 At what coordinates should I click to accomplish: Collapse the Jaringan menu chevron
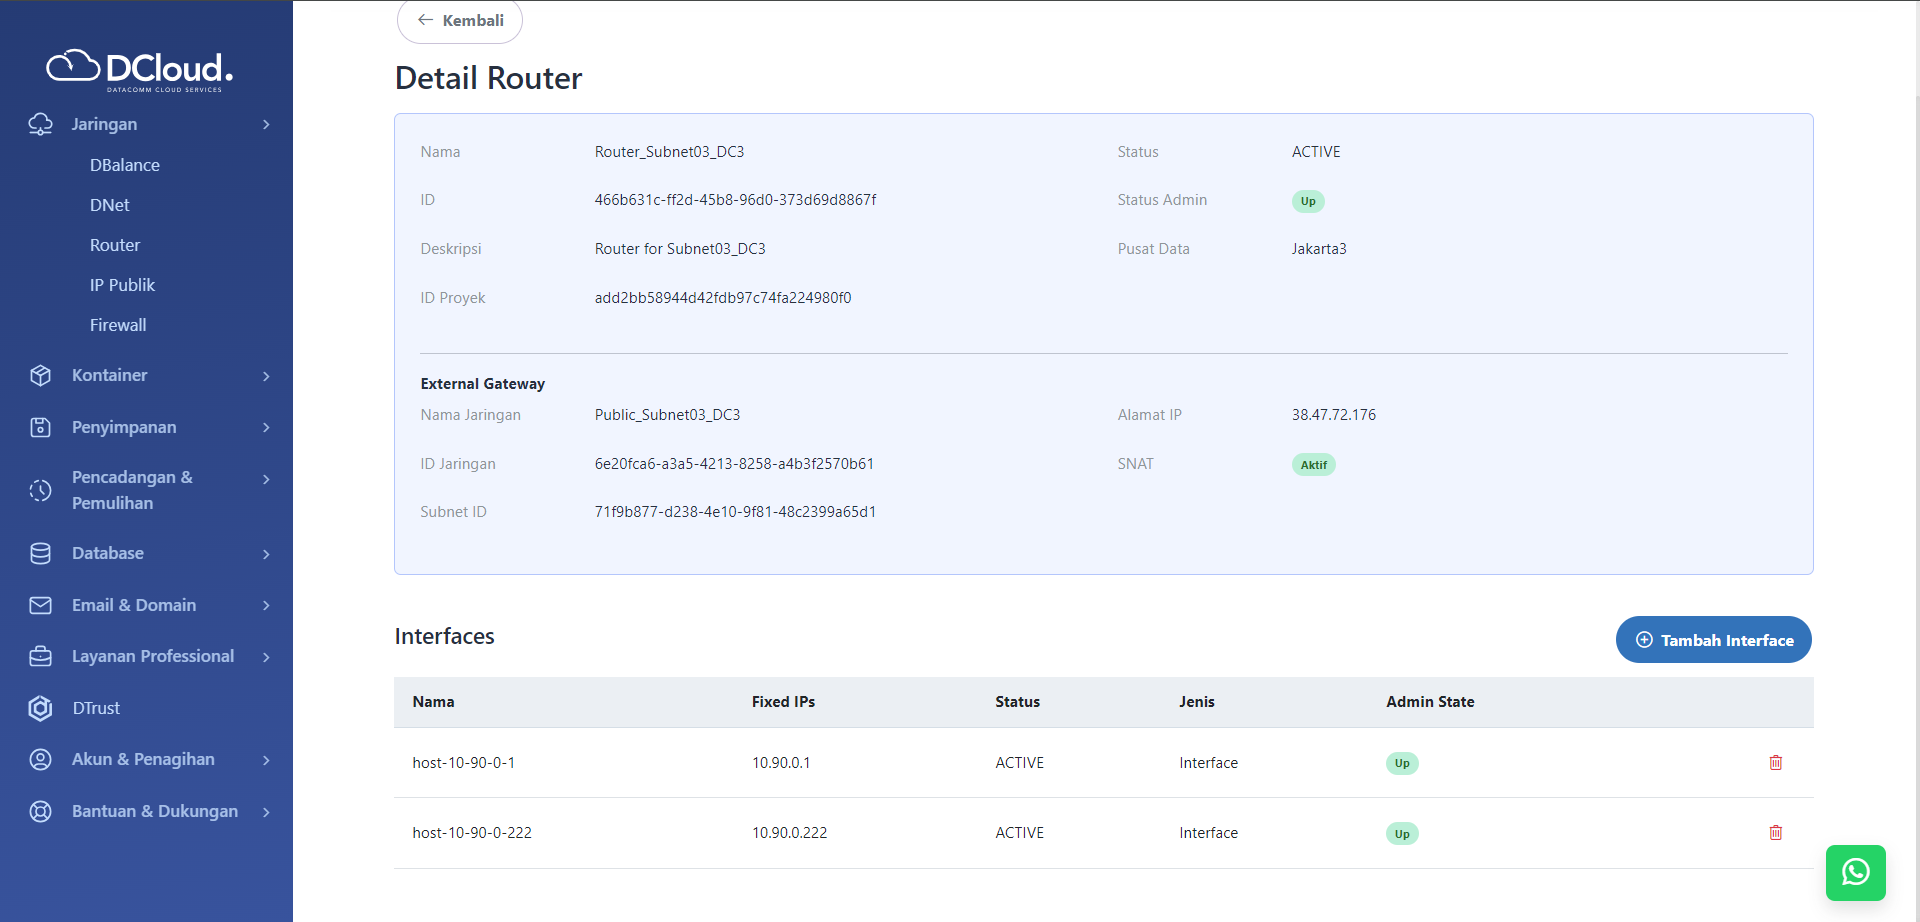[266, 124]
